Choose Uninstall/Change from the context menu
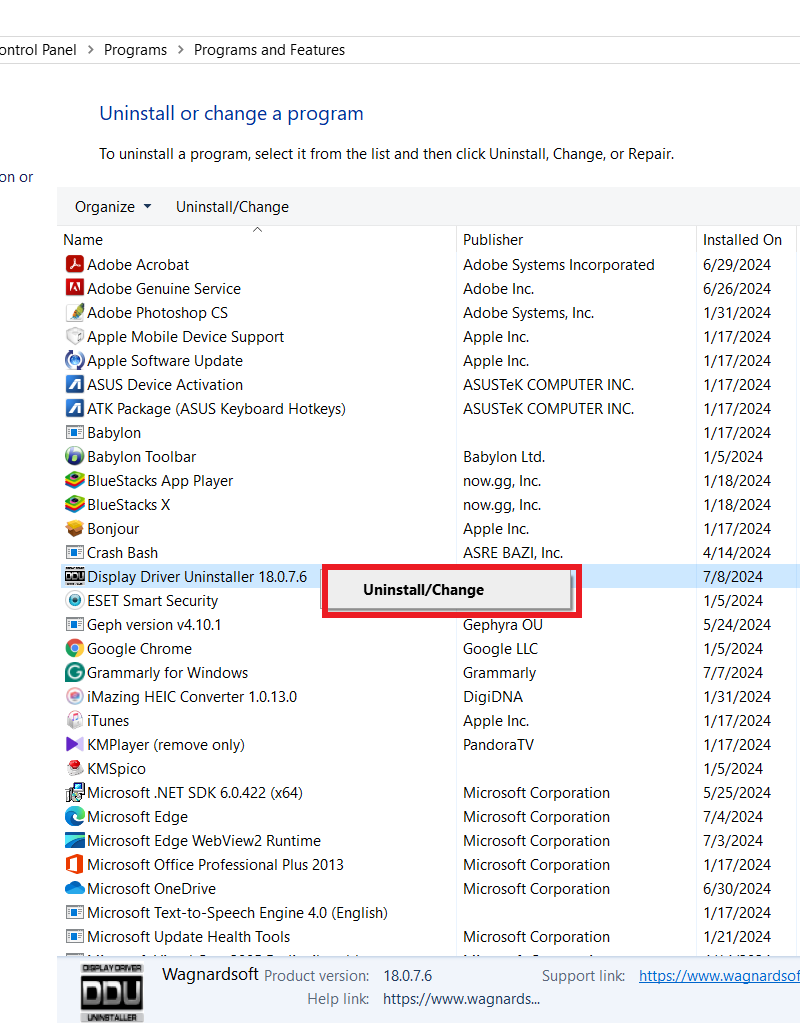The height and width of the screenshot is (1023, 800). 449,590
